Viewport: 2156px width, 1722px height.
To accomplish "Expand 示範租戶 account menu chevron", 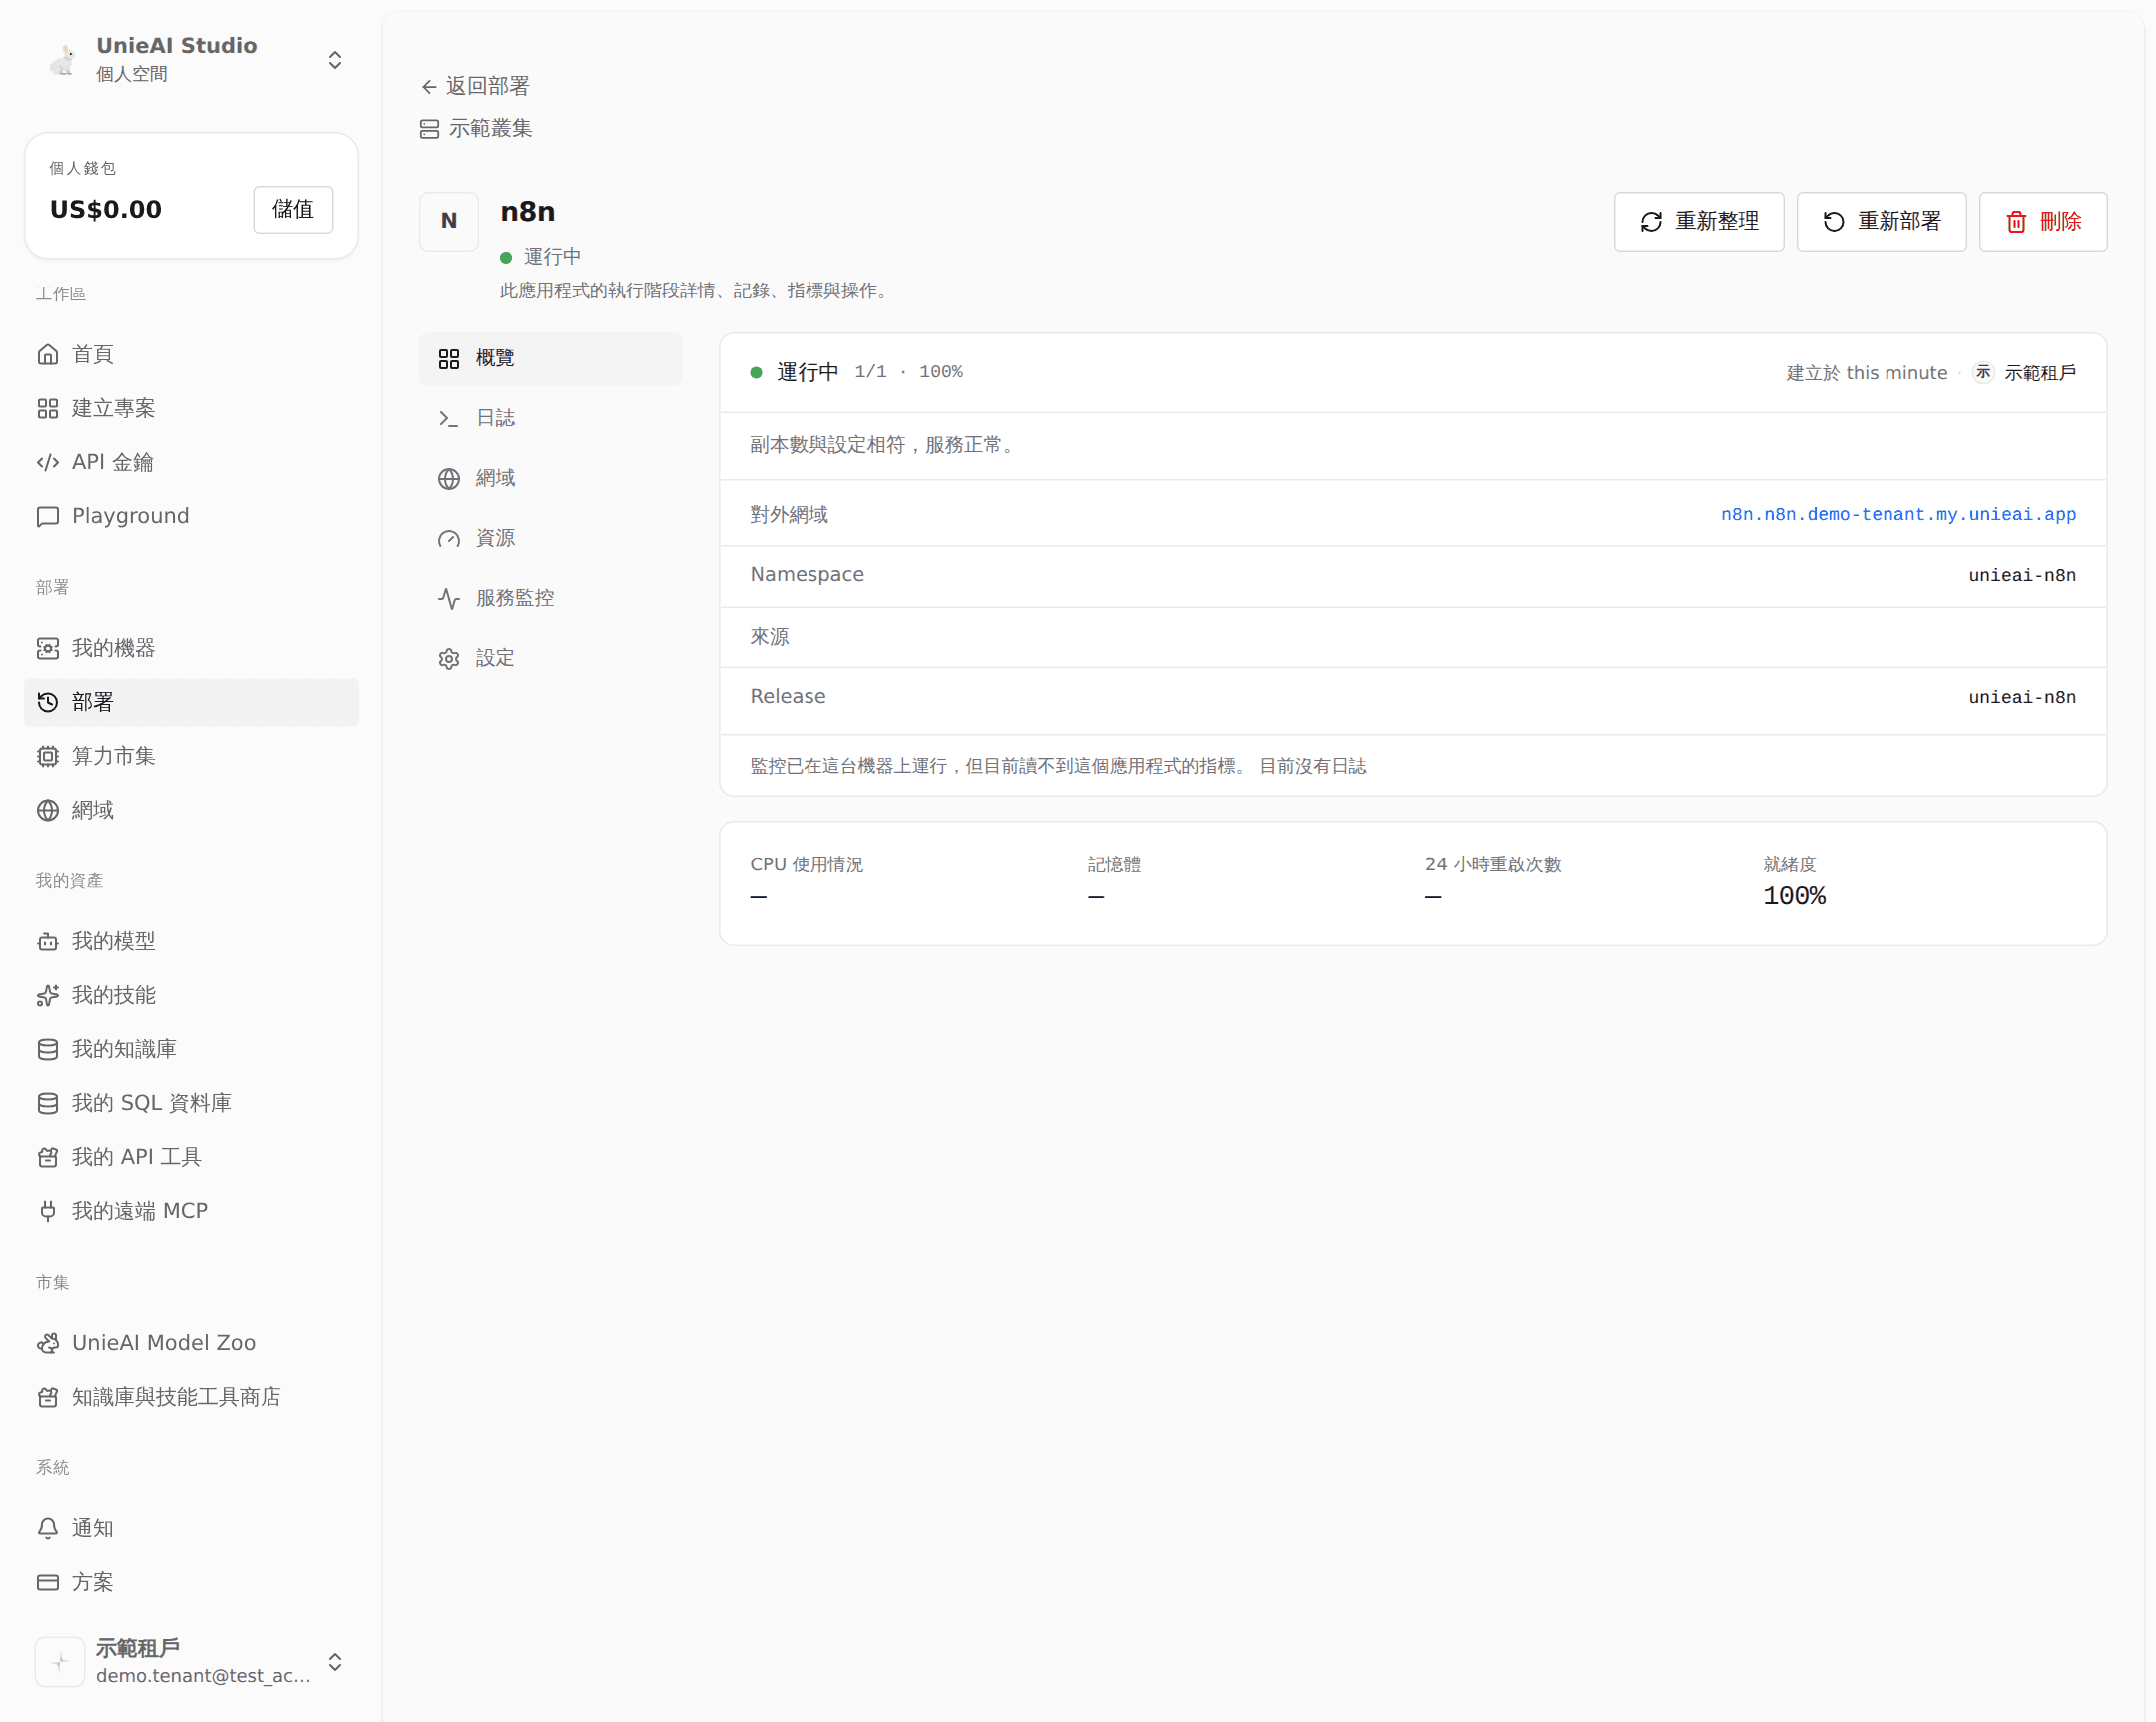I will pos(335,1662).
